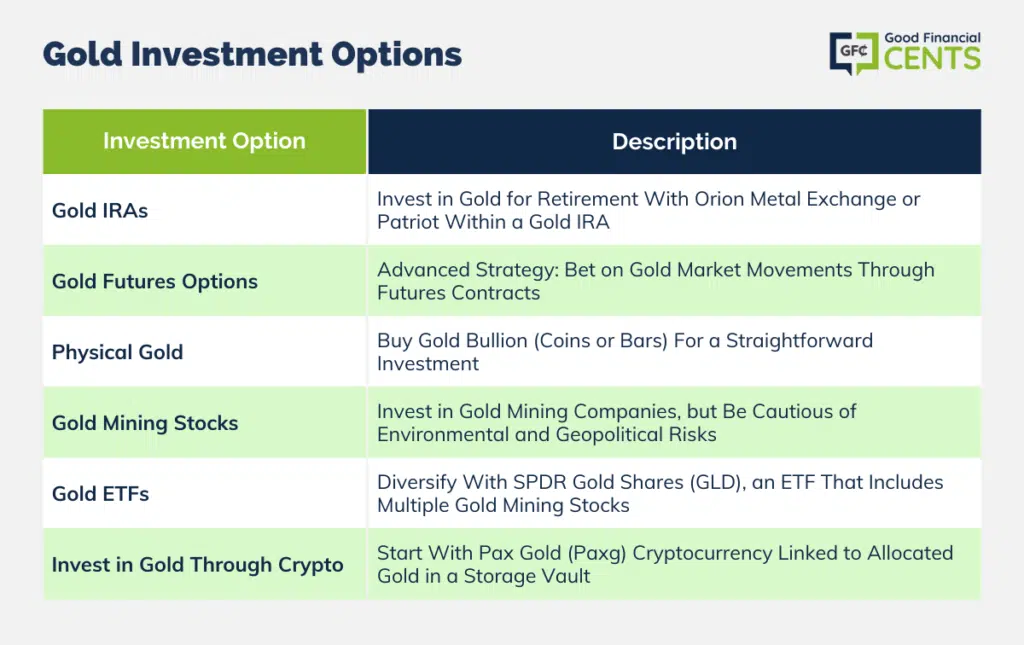Click the Investment Option column header
Screen dimensions: 1024x645
pyautogui.click(x=204, y=141)
